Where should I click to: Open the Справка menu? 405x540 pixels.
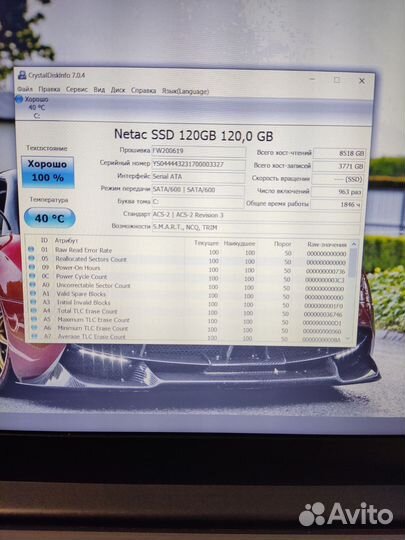(x=143, y=91)
